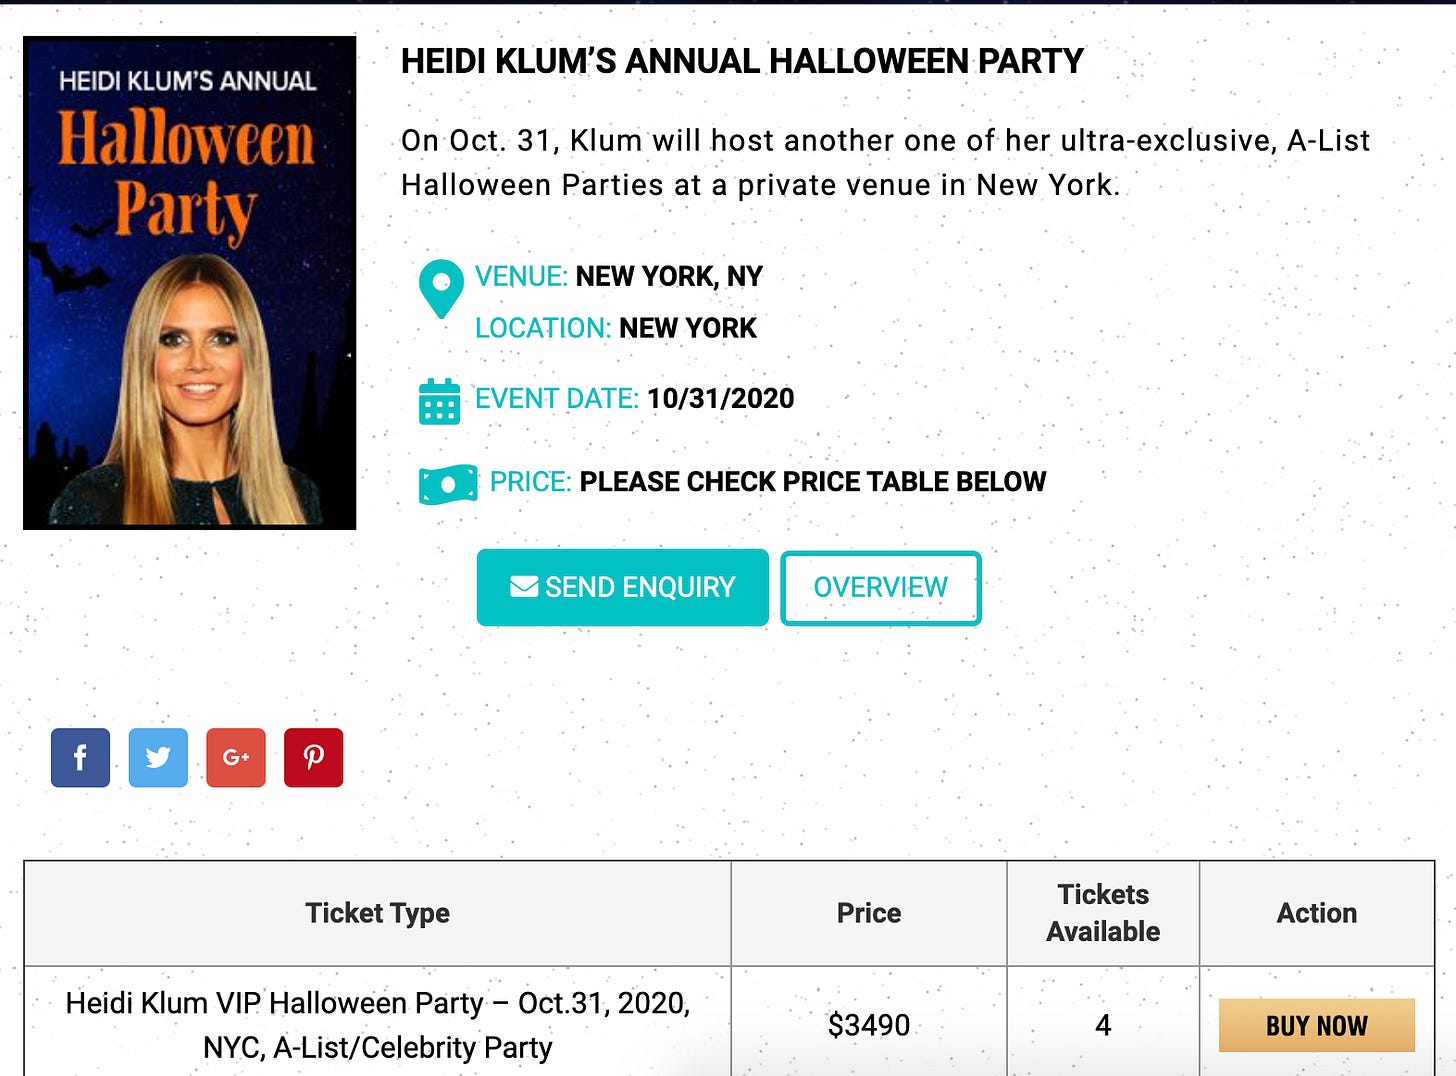Select the Ticket Type column header
This screenshot has width=1456, height=1076.
click(377, 913)
